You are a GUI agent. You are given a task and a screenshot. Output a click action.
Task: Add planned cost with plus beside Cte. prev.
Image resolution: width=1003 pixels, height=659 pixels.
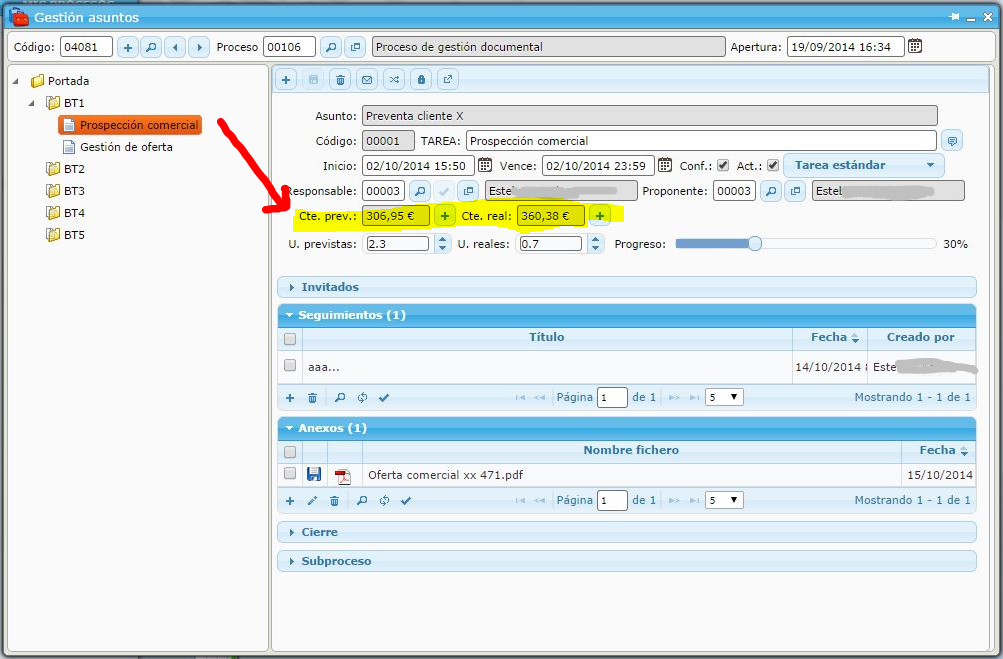445,216
